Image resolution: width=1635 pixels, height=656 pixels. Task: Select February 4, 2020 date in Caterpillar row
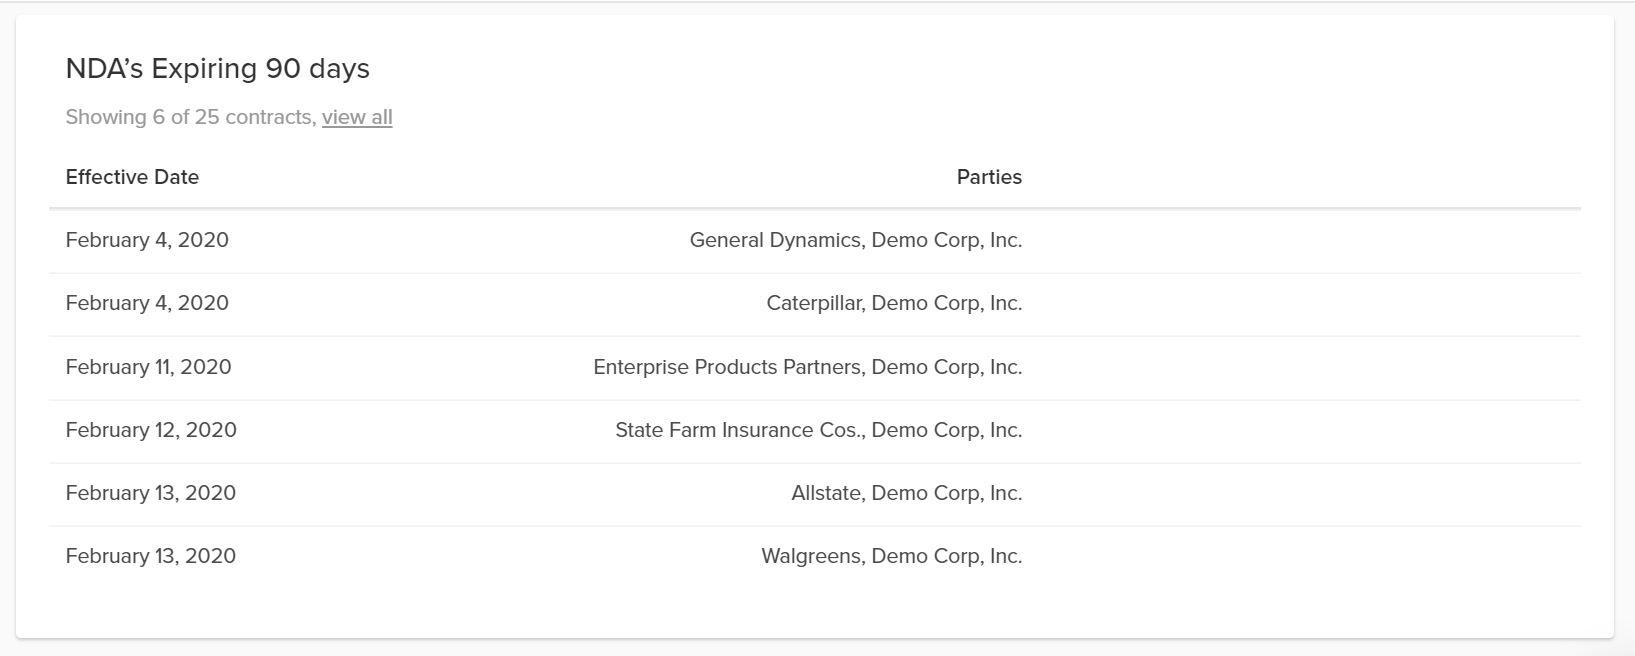147,303
